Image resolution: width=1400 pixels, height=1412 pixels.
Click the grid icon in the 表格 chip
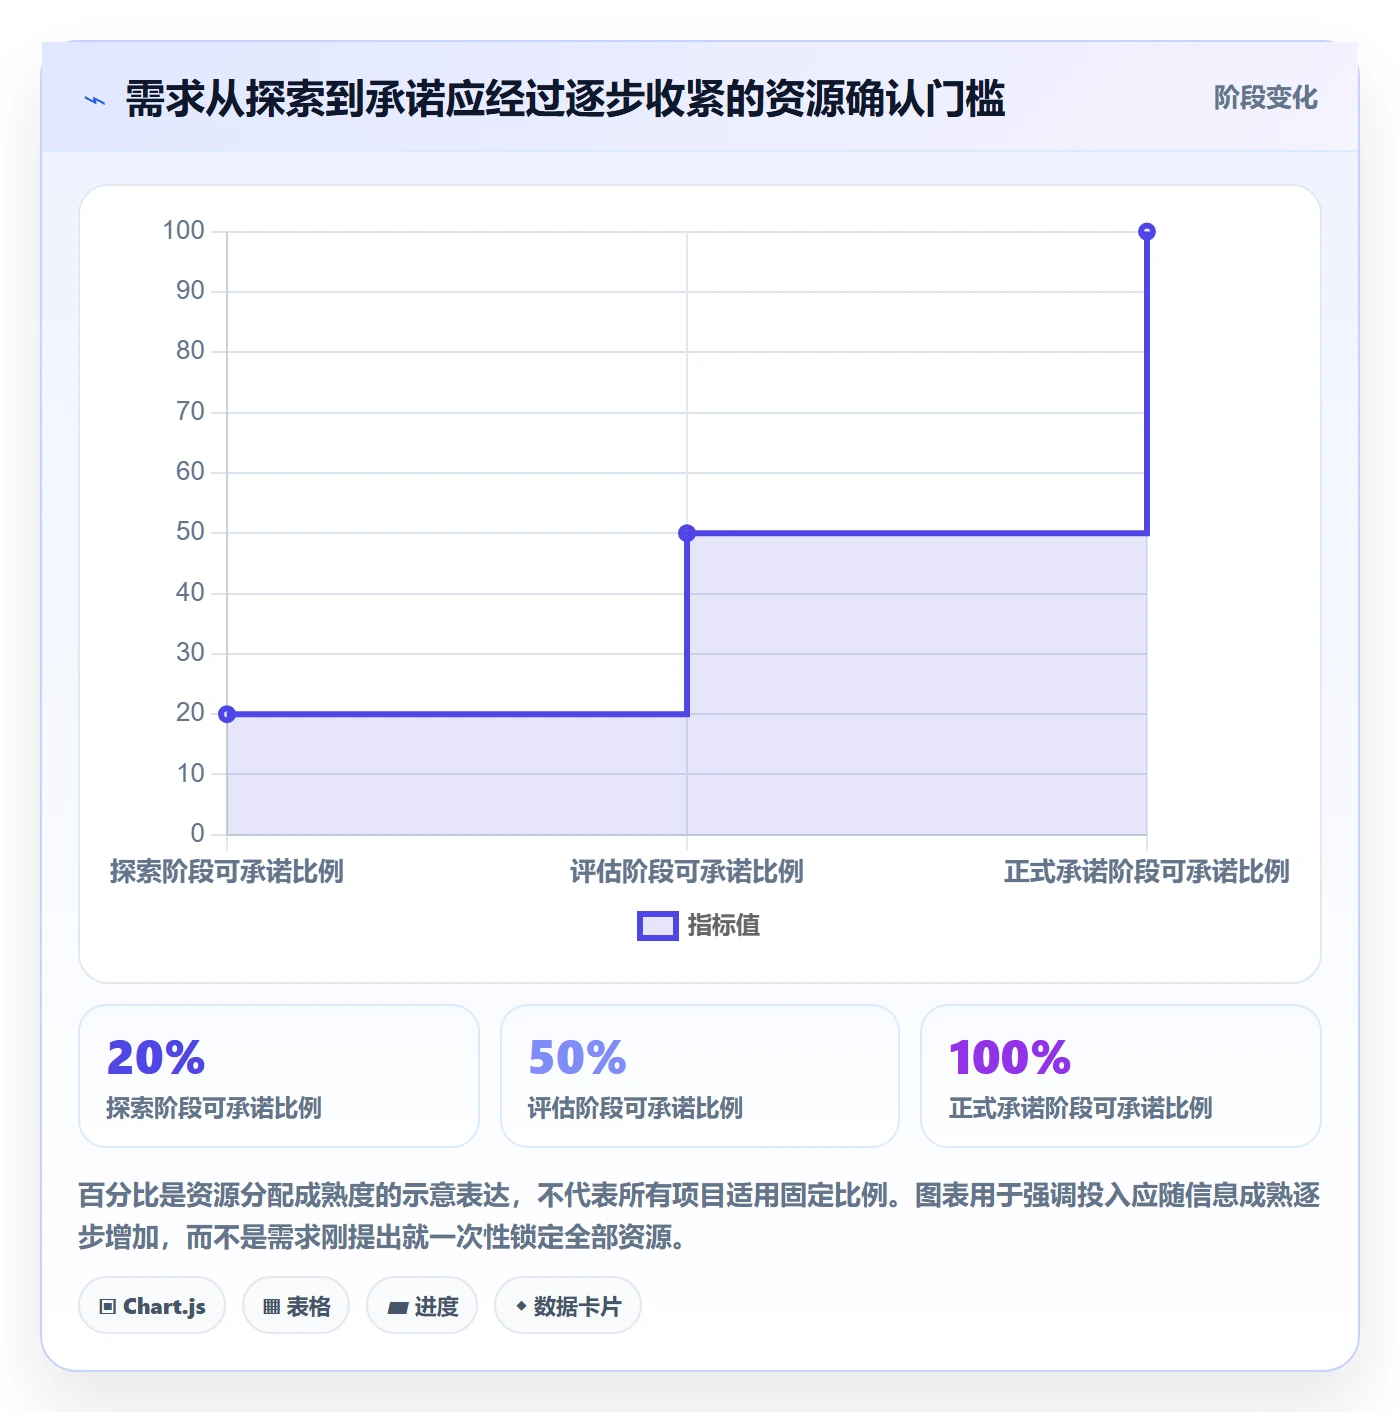271,1306
